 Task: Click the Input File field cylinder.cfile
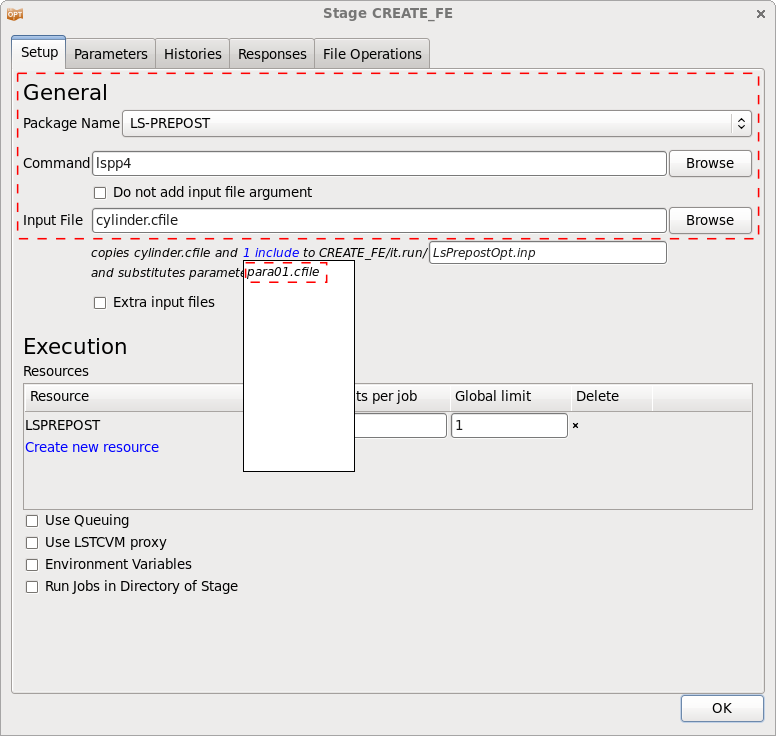[379, 220]
